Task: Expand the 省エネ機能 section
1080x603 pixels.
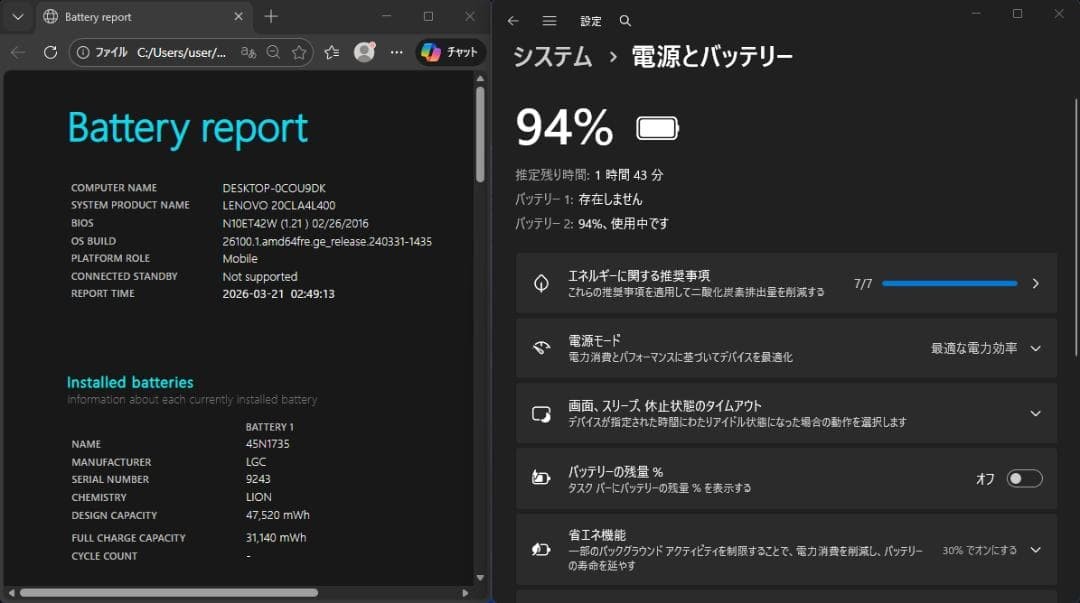Action: (x=786, y=550)
